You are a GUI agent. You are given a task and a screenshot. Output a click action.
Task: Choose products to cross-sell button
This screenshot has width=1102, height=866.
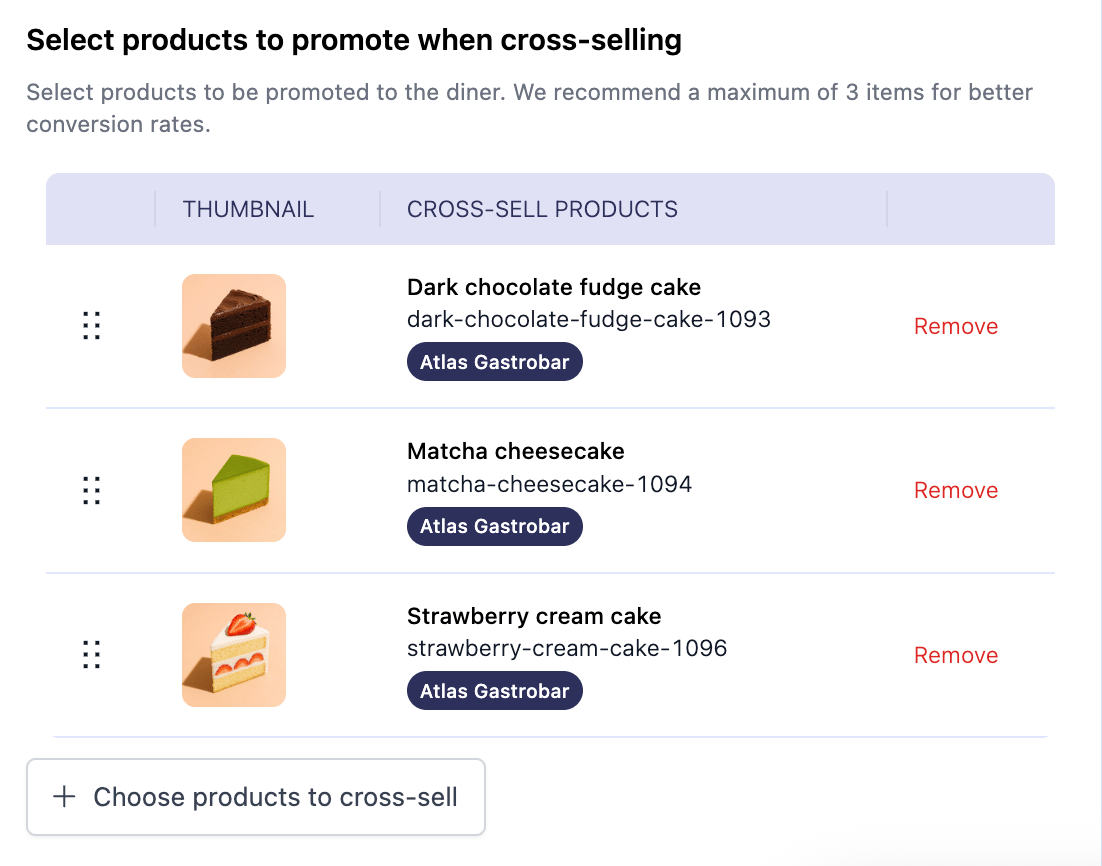point(256,796)
